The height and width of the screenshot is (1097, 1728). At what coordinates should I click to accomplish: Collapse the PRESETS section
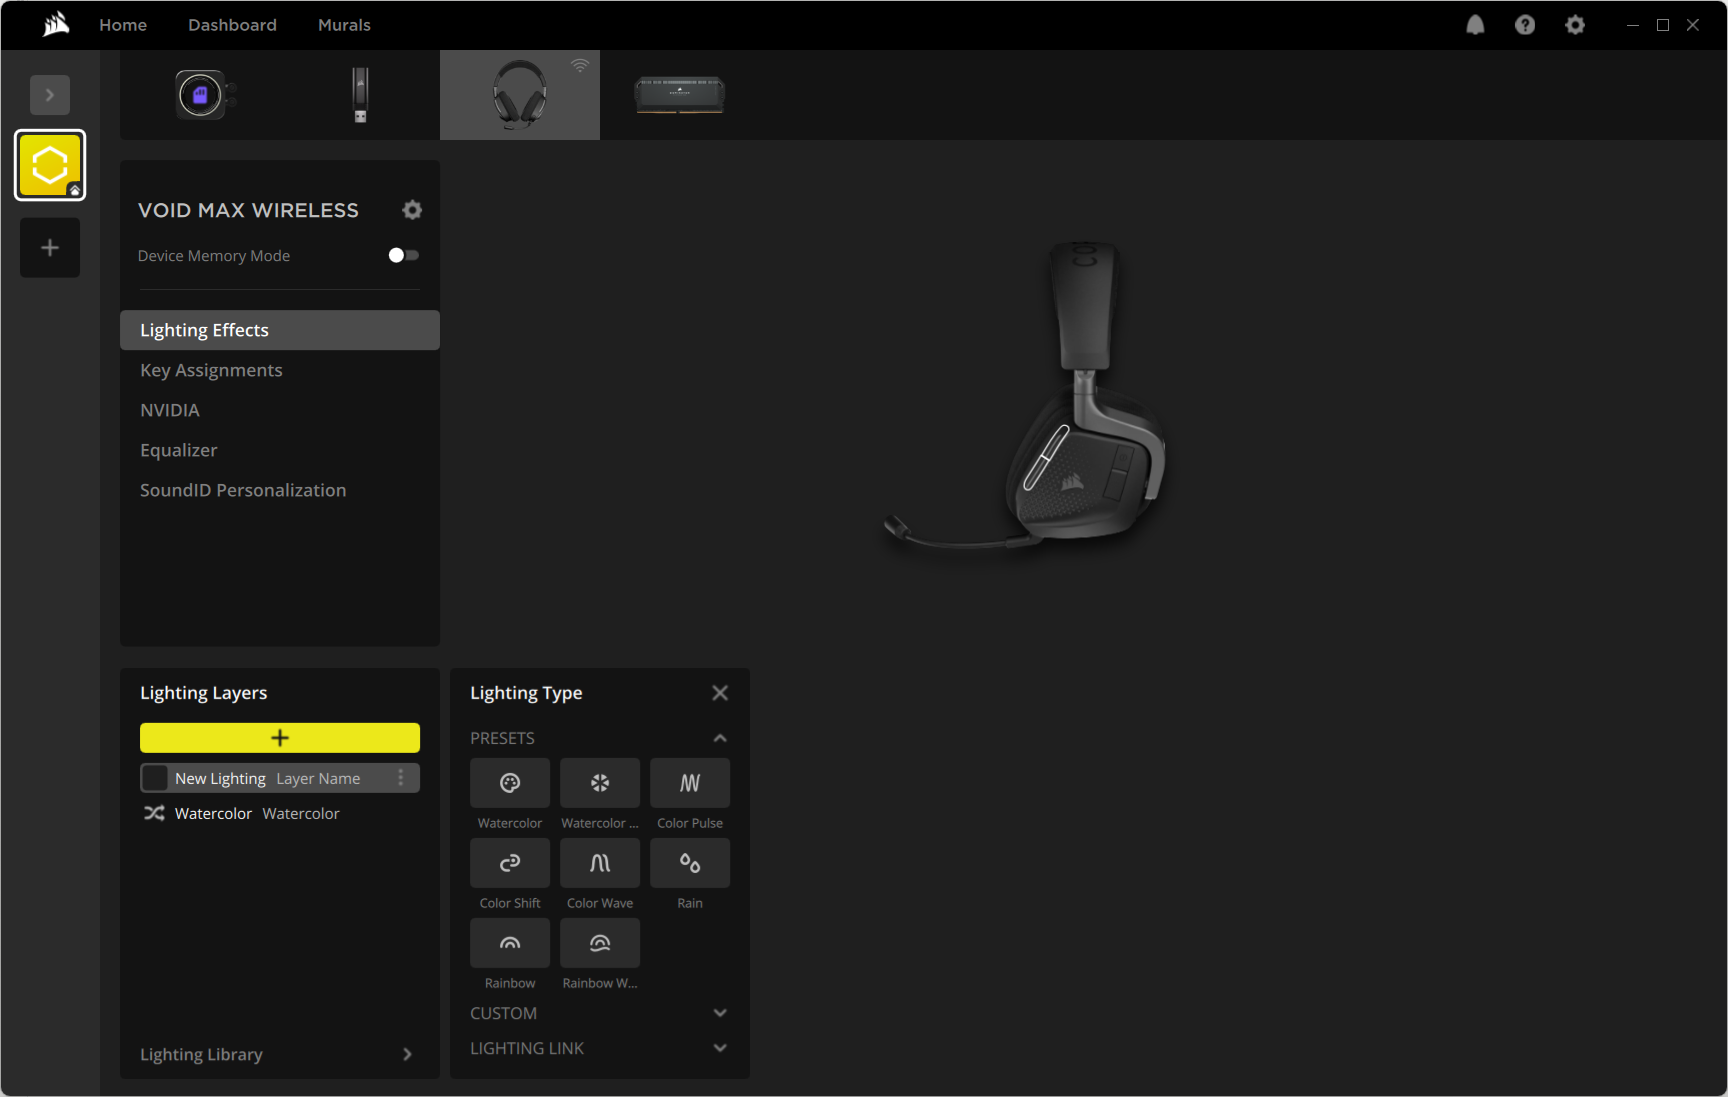(720, 738)
